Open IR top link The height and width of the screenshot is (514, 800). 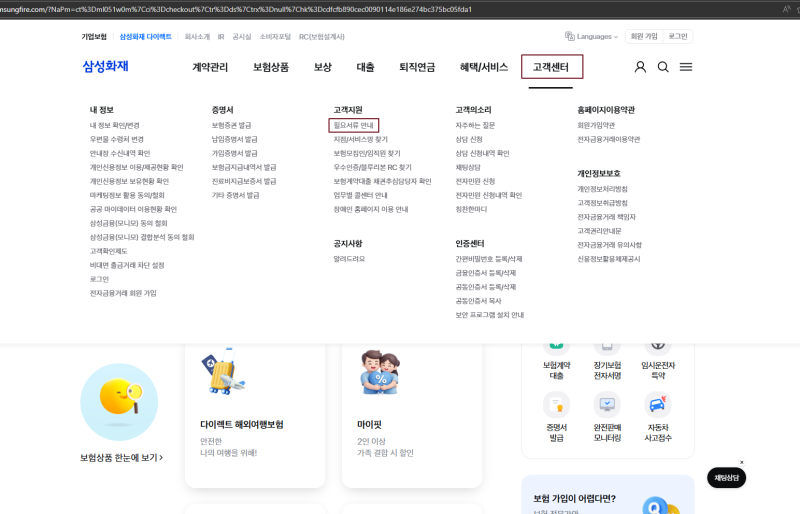[221, 37]
